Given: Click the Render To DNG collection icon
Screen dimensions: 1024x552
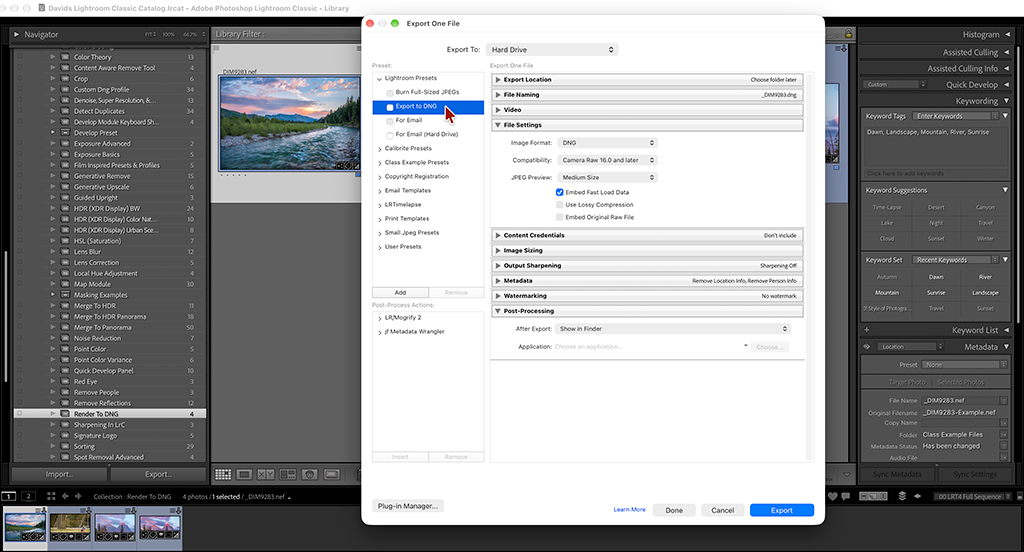Looking at the screenshot, I should tap(65, 414).
